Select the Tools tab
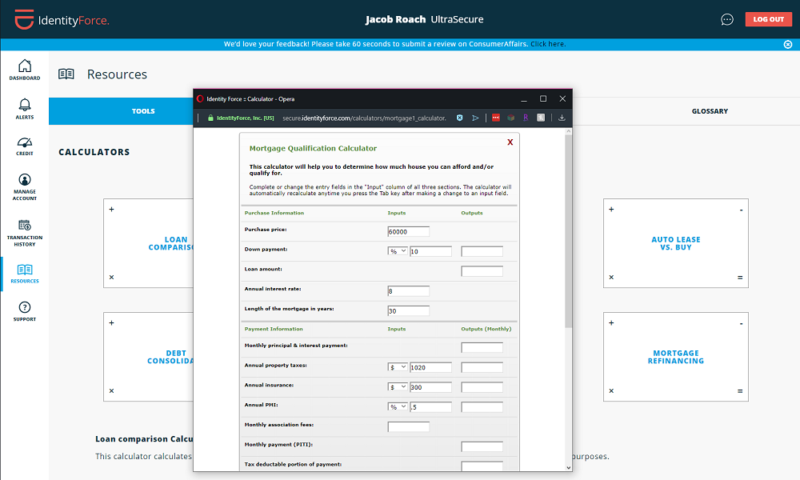 coord(143,111)
